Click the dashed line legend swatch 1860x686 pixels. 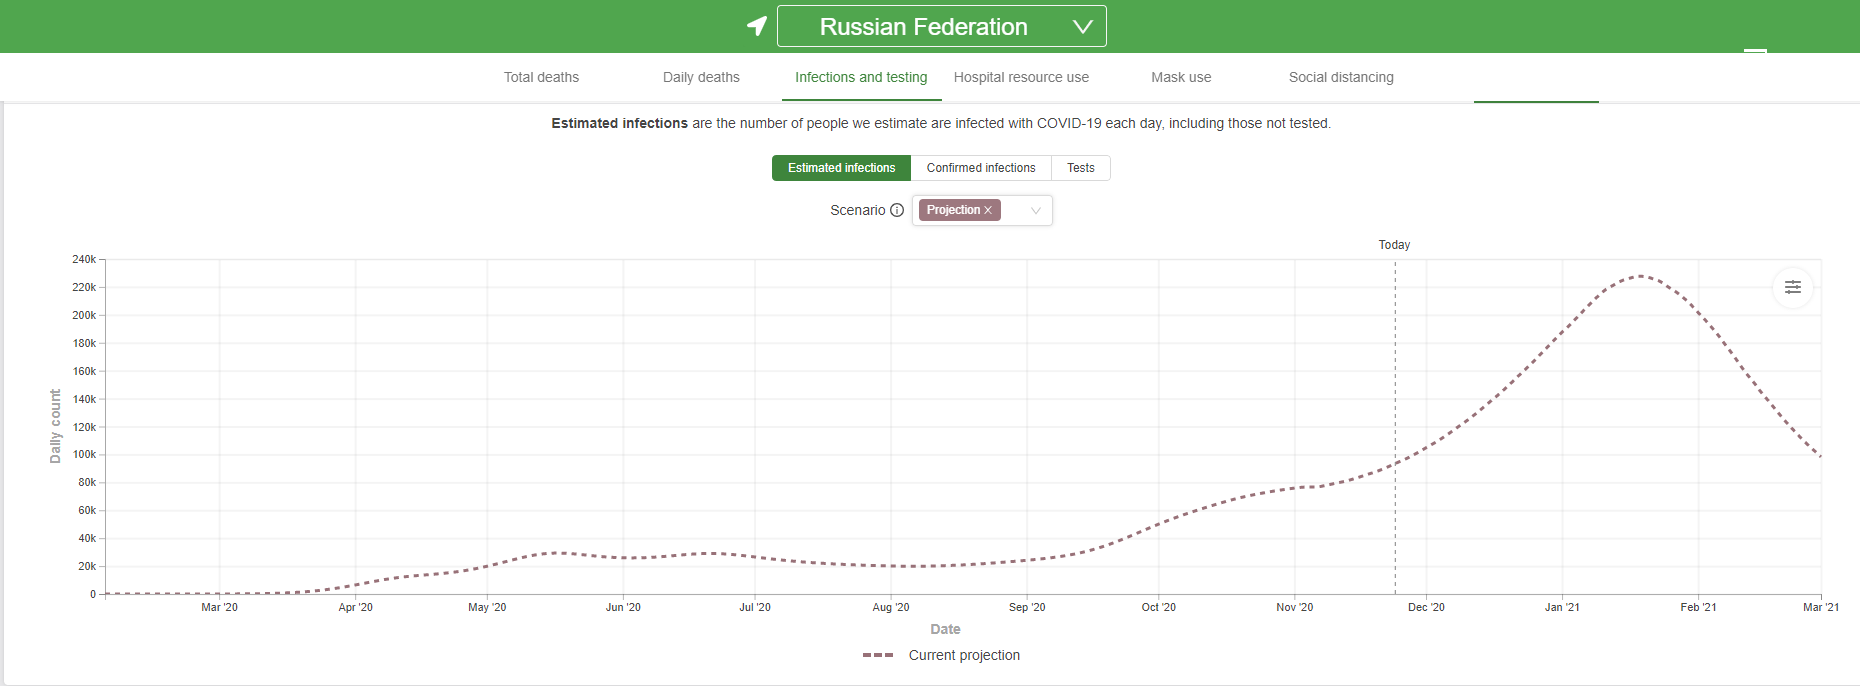point(878,655)
